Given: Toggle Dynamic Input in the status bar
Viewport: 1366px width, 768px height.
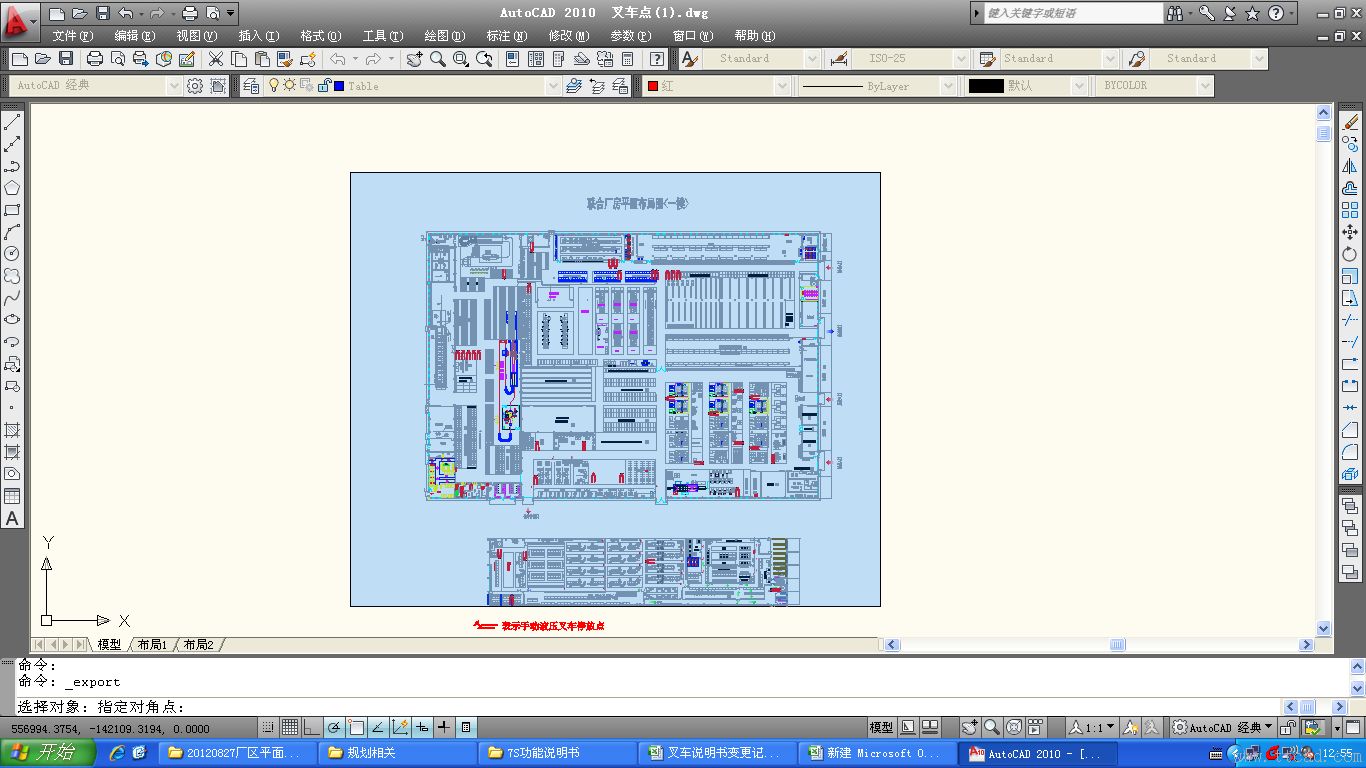Looking at the screenshot, I should click(x=422, y=728).
